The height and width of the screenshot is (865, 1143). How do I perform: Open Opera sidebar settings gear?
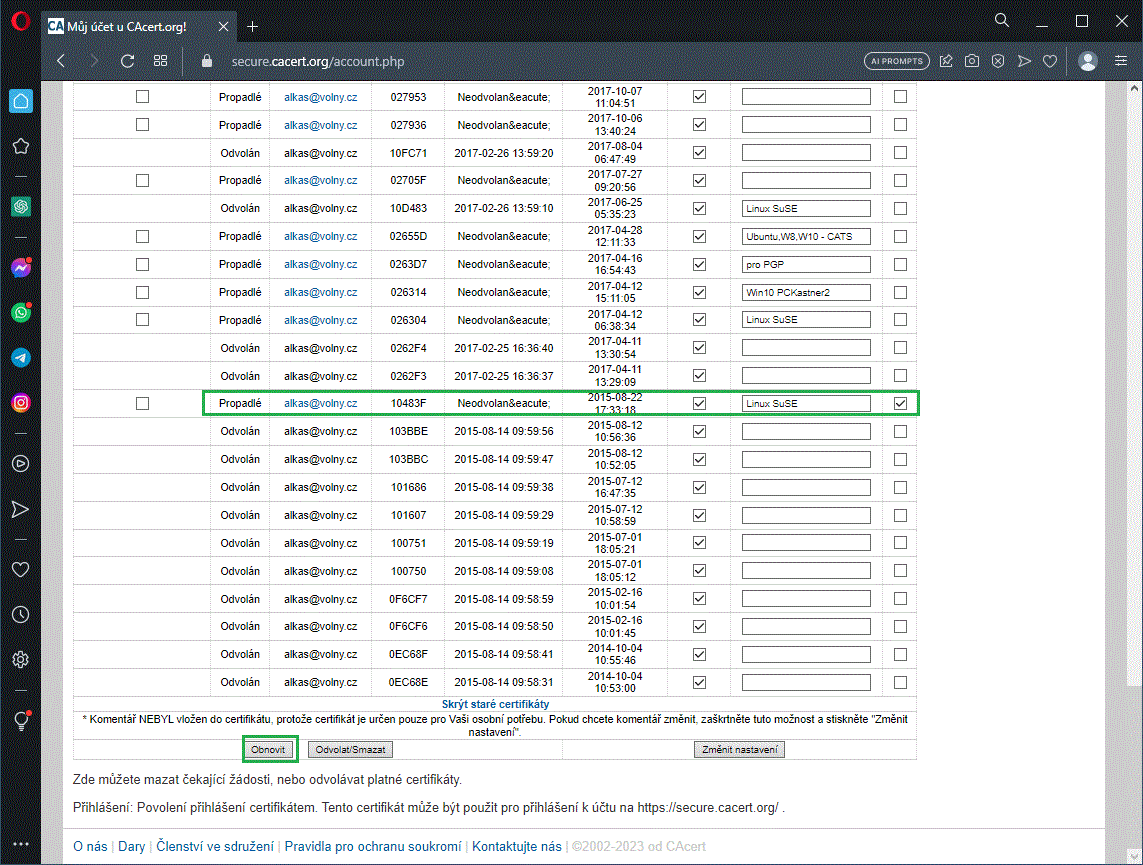pyautogui.click(x=20, y=660)
